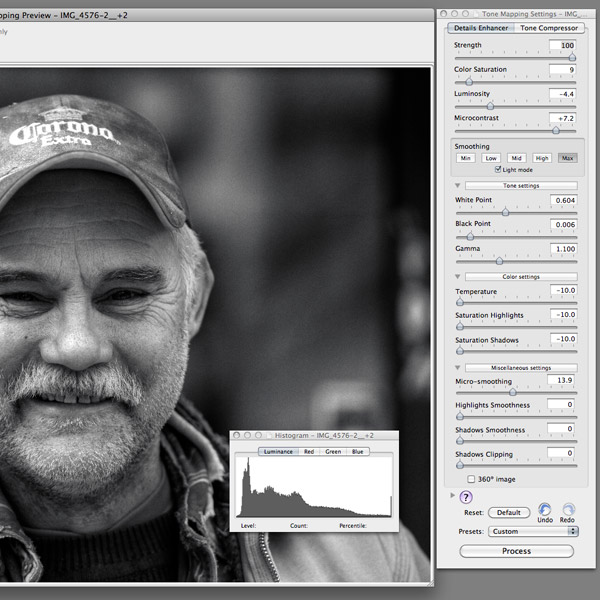The image size is (600, 600).
Task: Click the Micro-smoothing value field
Action: (561, 380)
